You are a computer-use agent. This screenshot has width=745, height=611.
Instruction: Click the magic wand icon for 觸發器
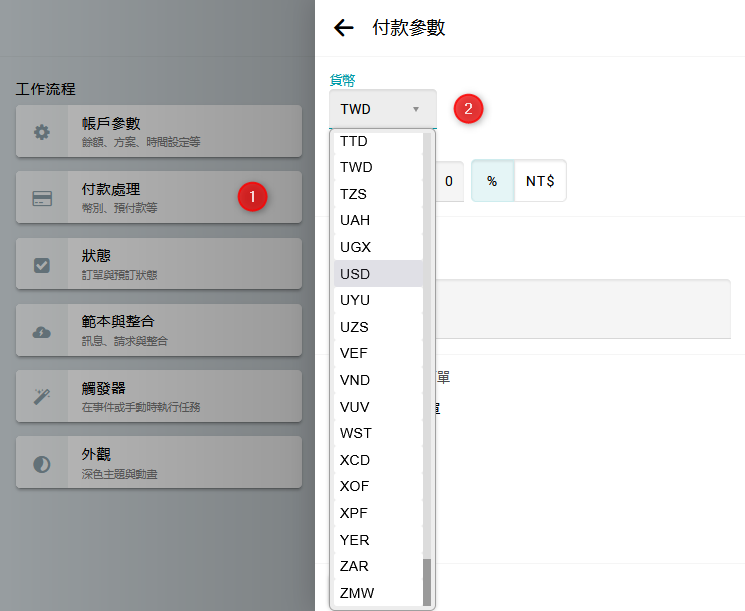point(42,397)
